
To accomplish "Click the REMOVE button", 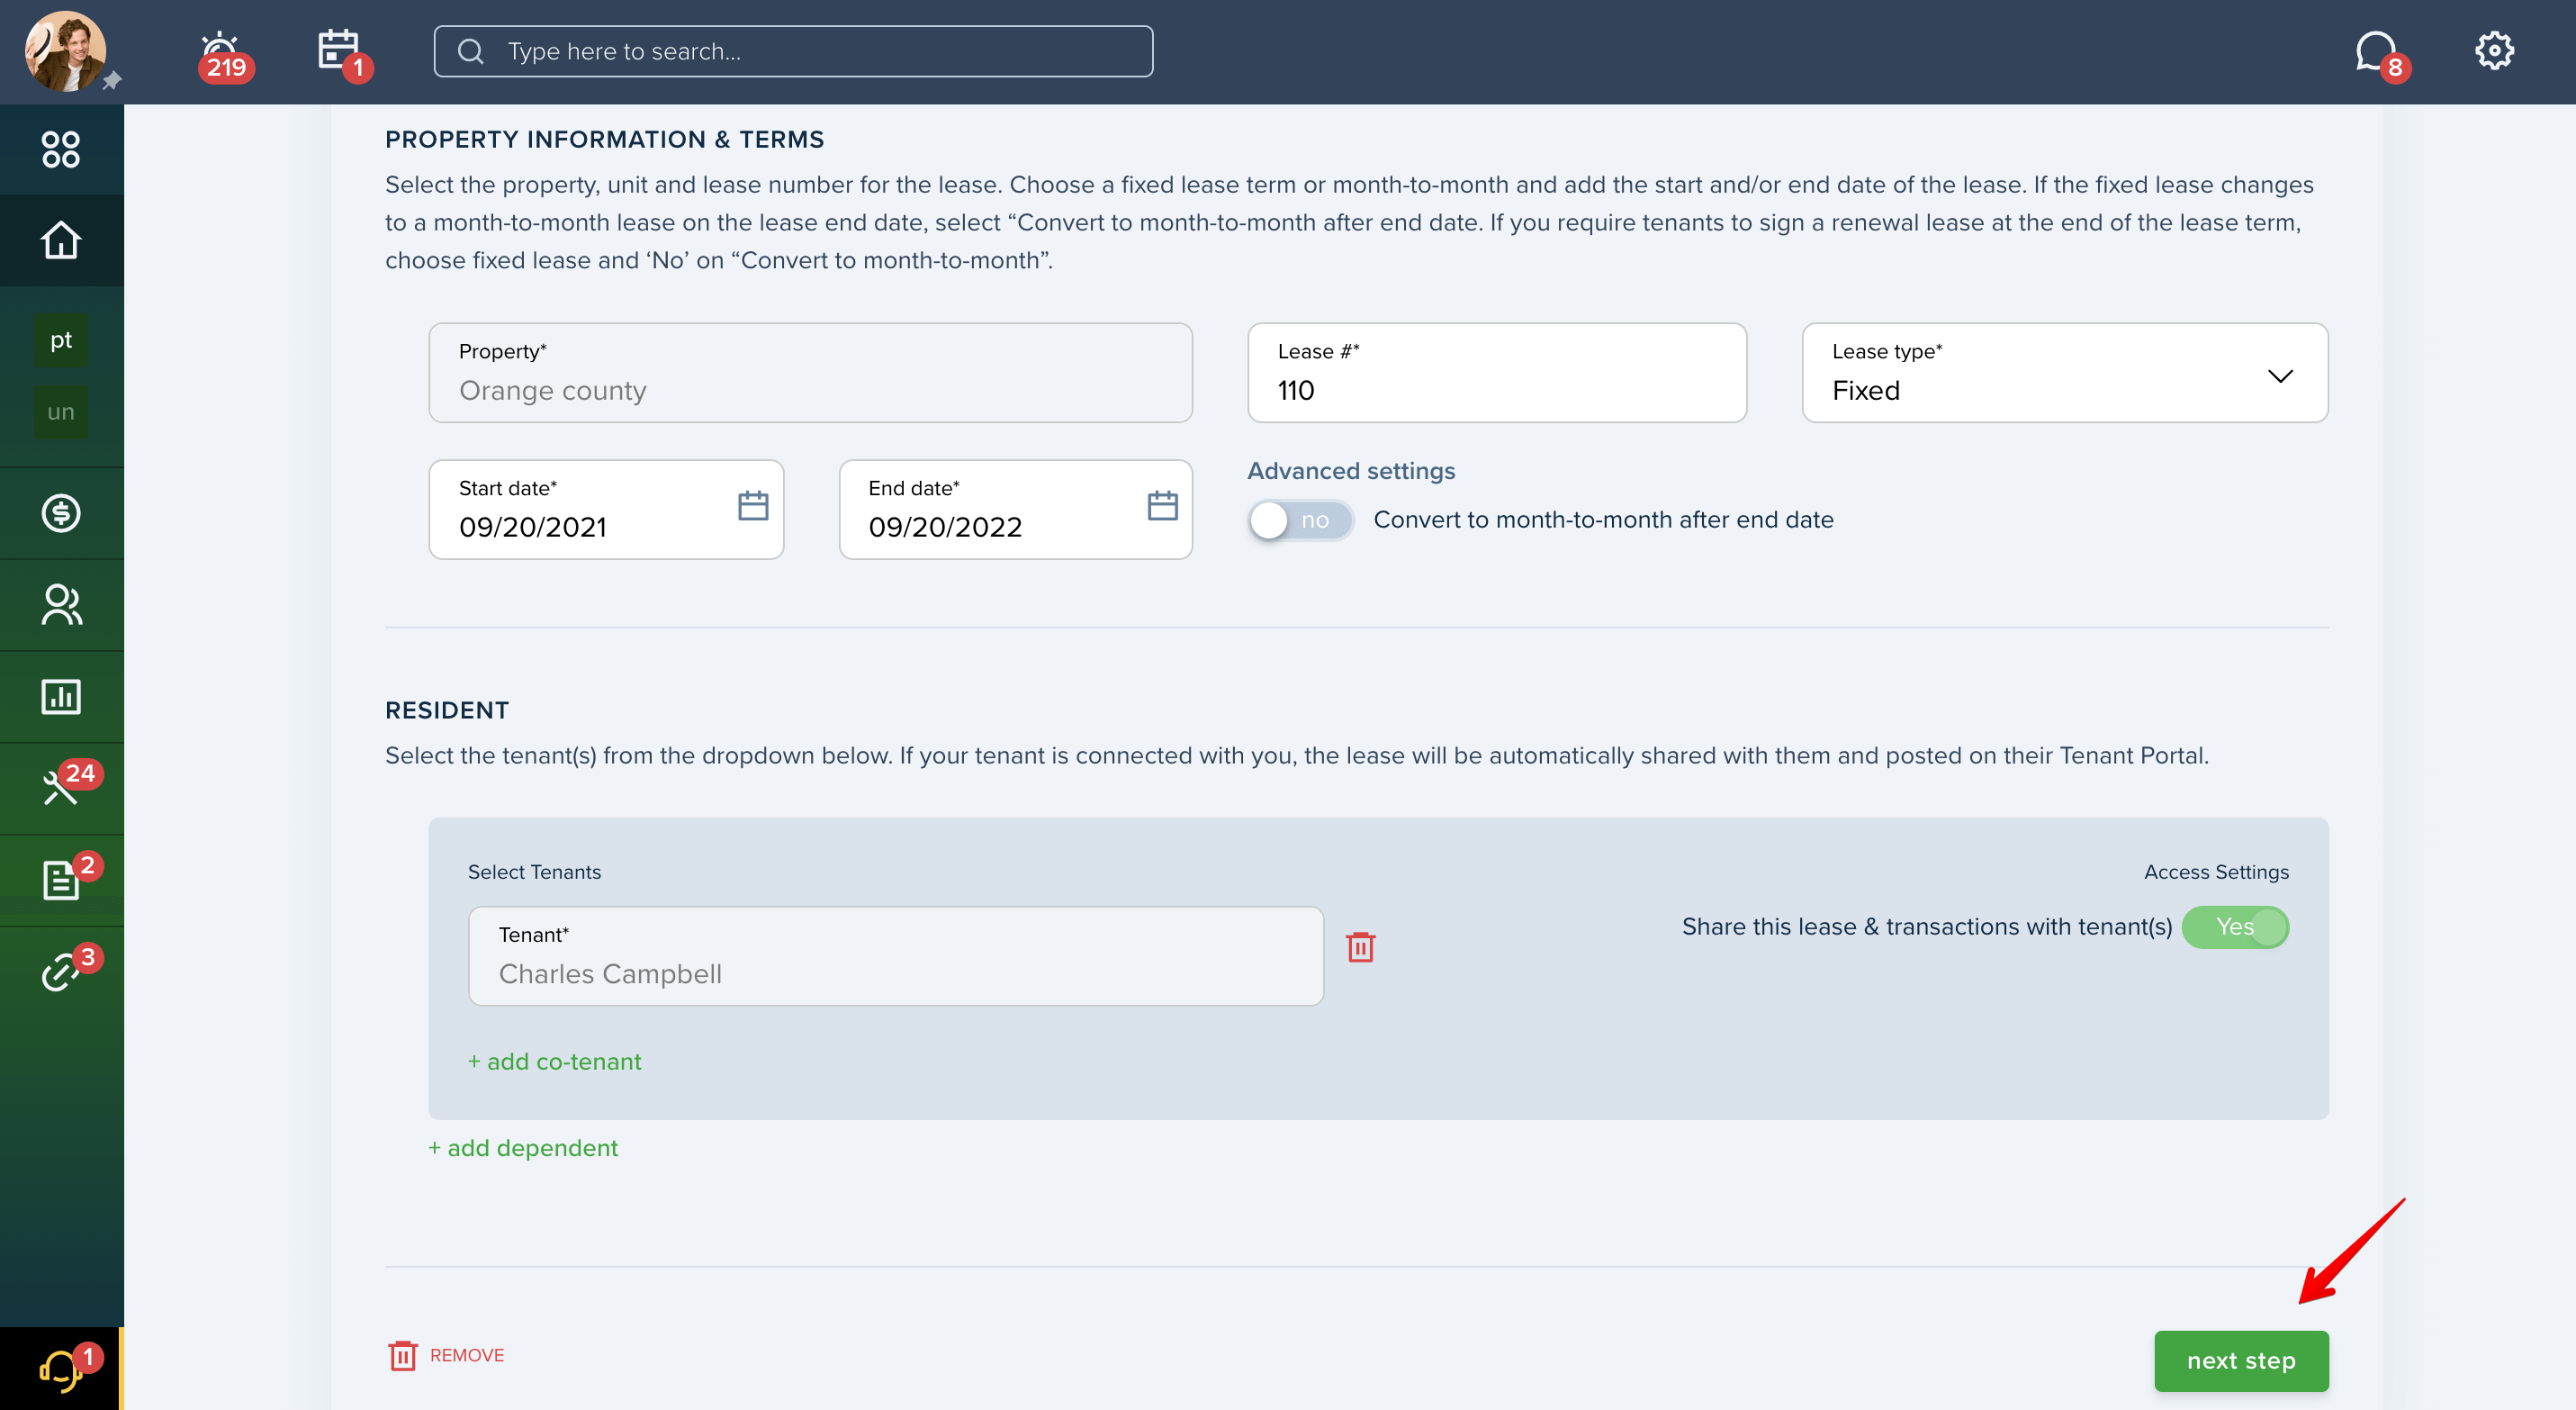I will tap(446, 1355).
